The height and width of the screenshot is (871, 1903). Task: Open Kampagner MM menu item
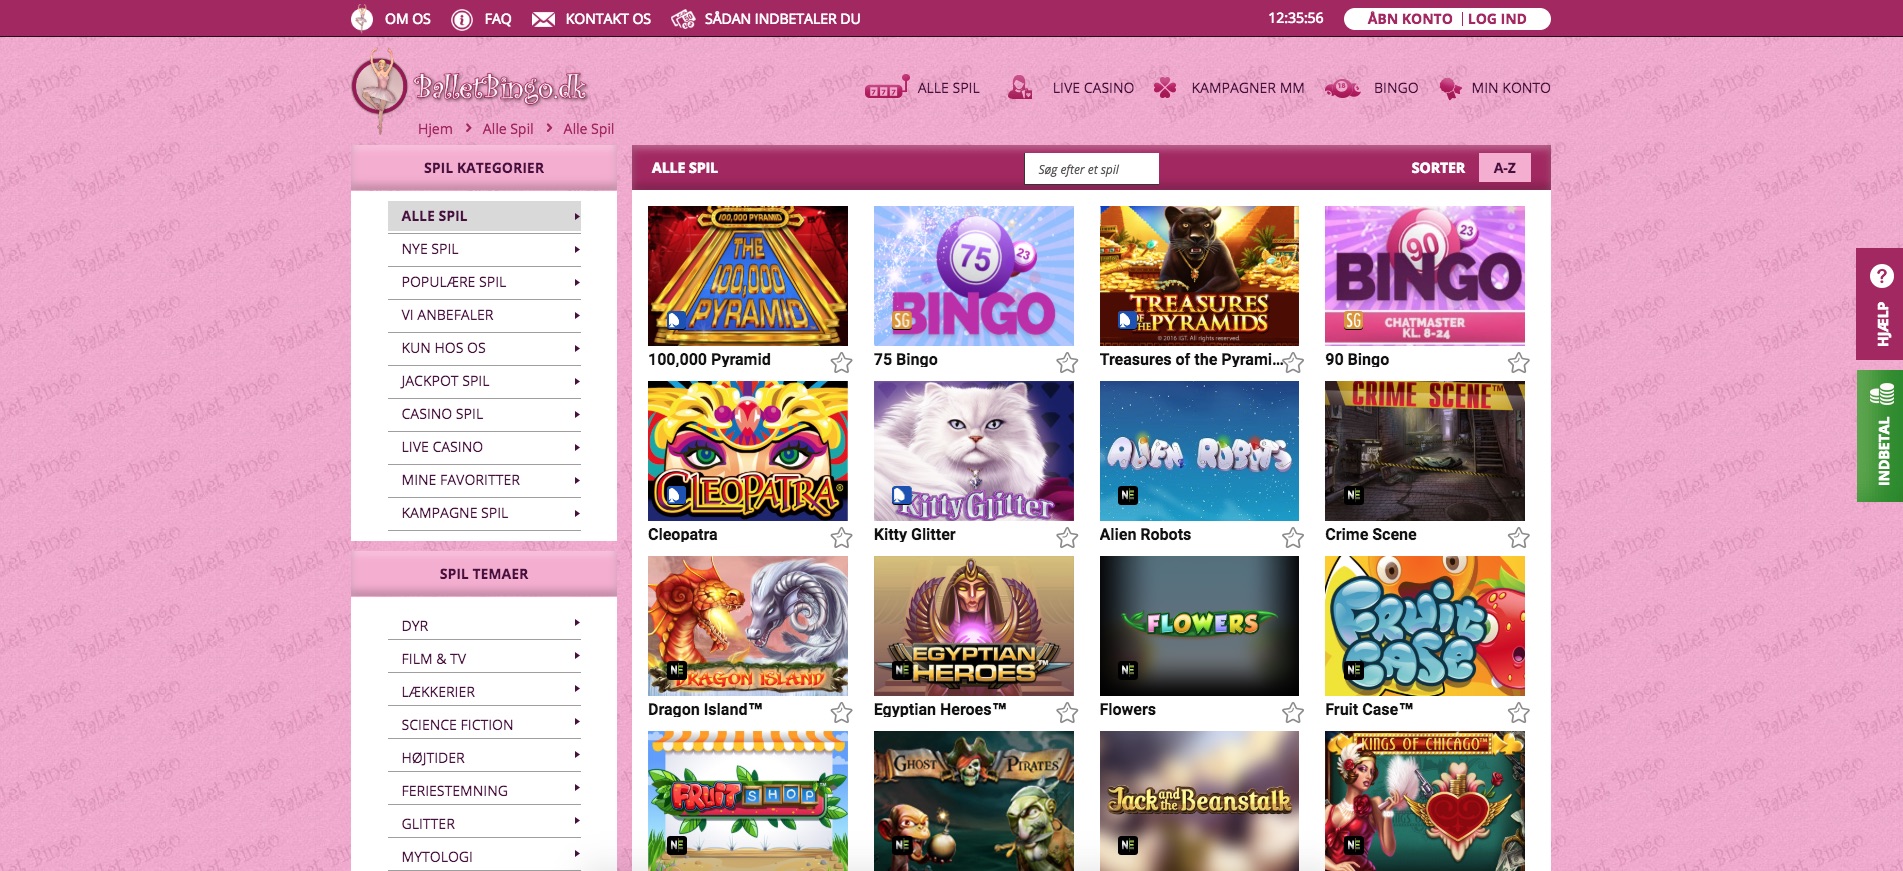(1247, 88)
